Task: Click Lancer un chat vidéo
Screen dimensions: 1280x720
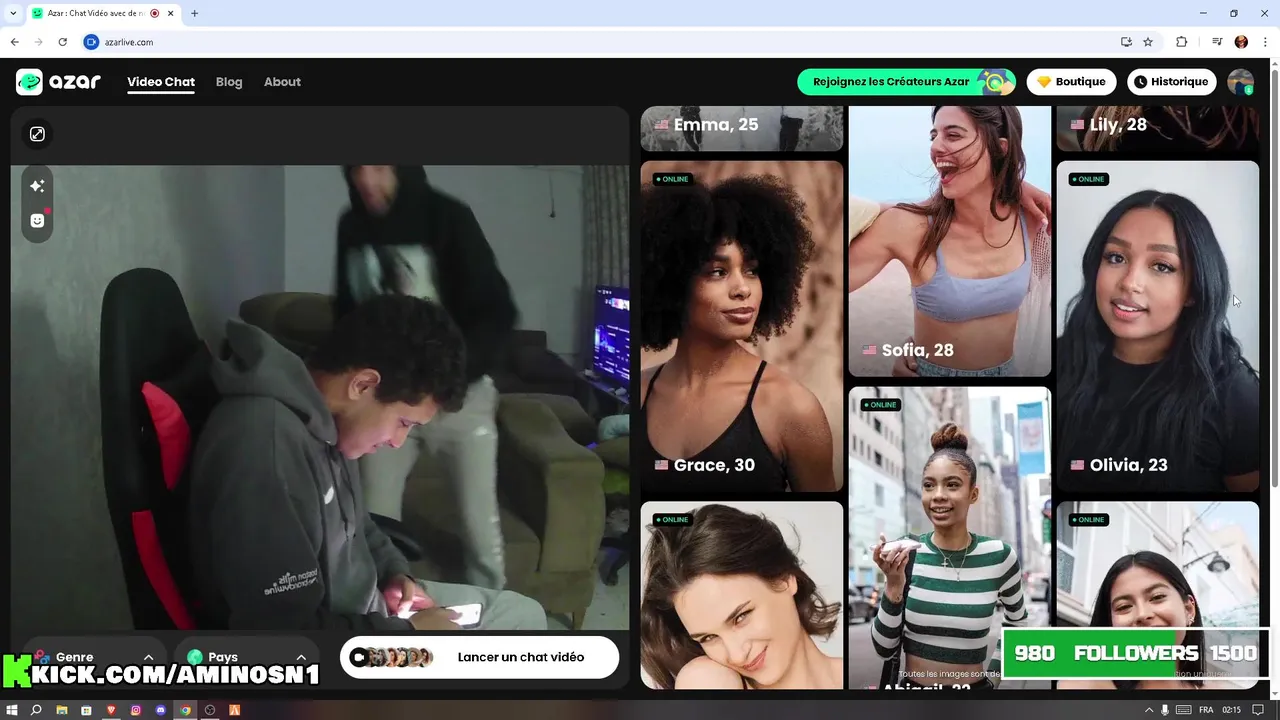Action: coord(479,657)
